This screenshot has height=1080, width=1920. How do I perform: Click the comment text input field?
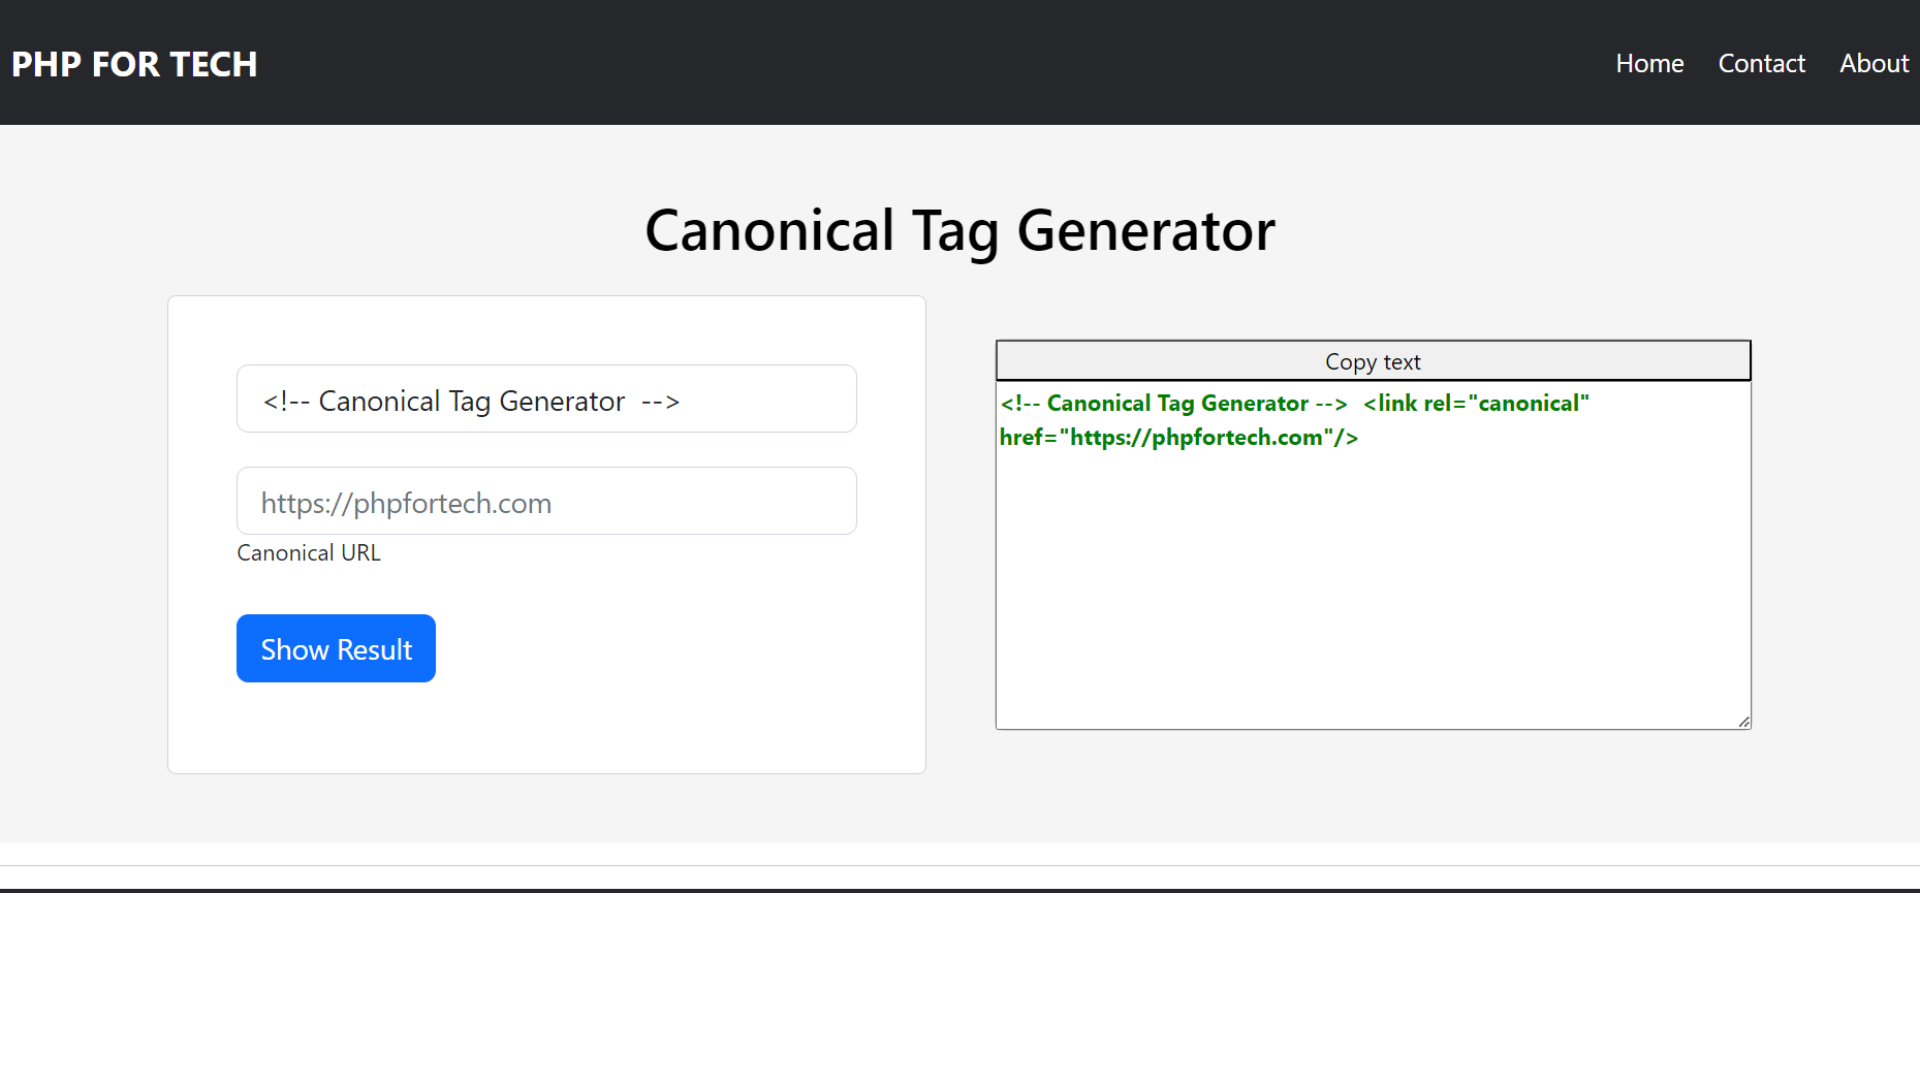tap(546, 398)
